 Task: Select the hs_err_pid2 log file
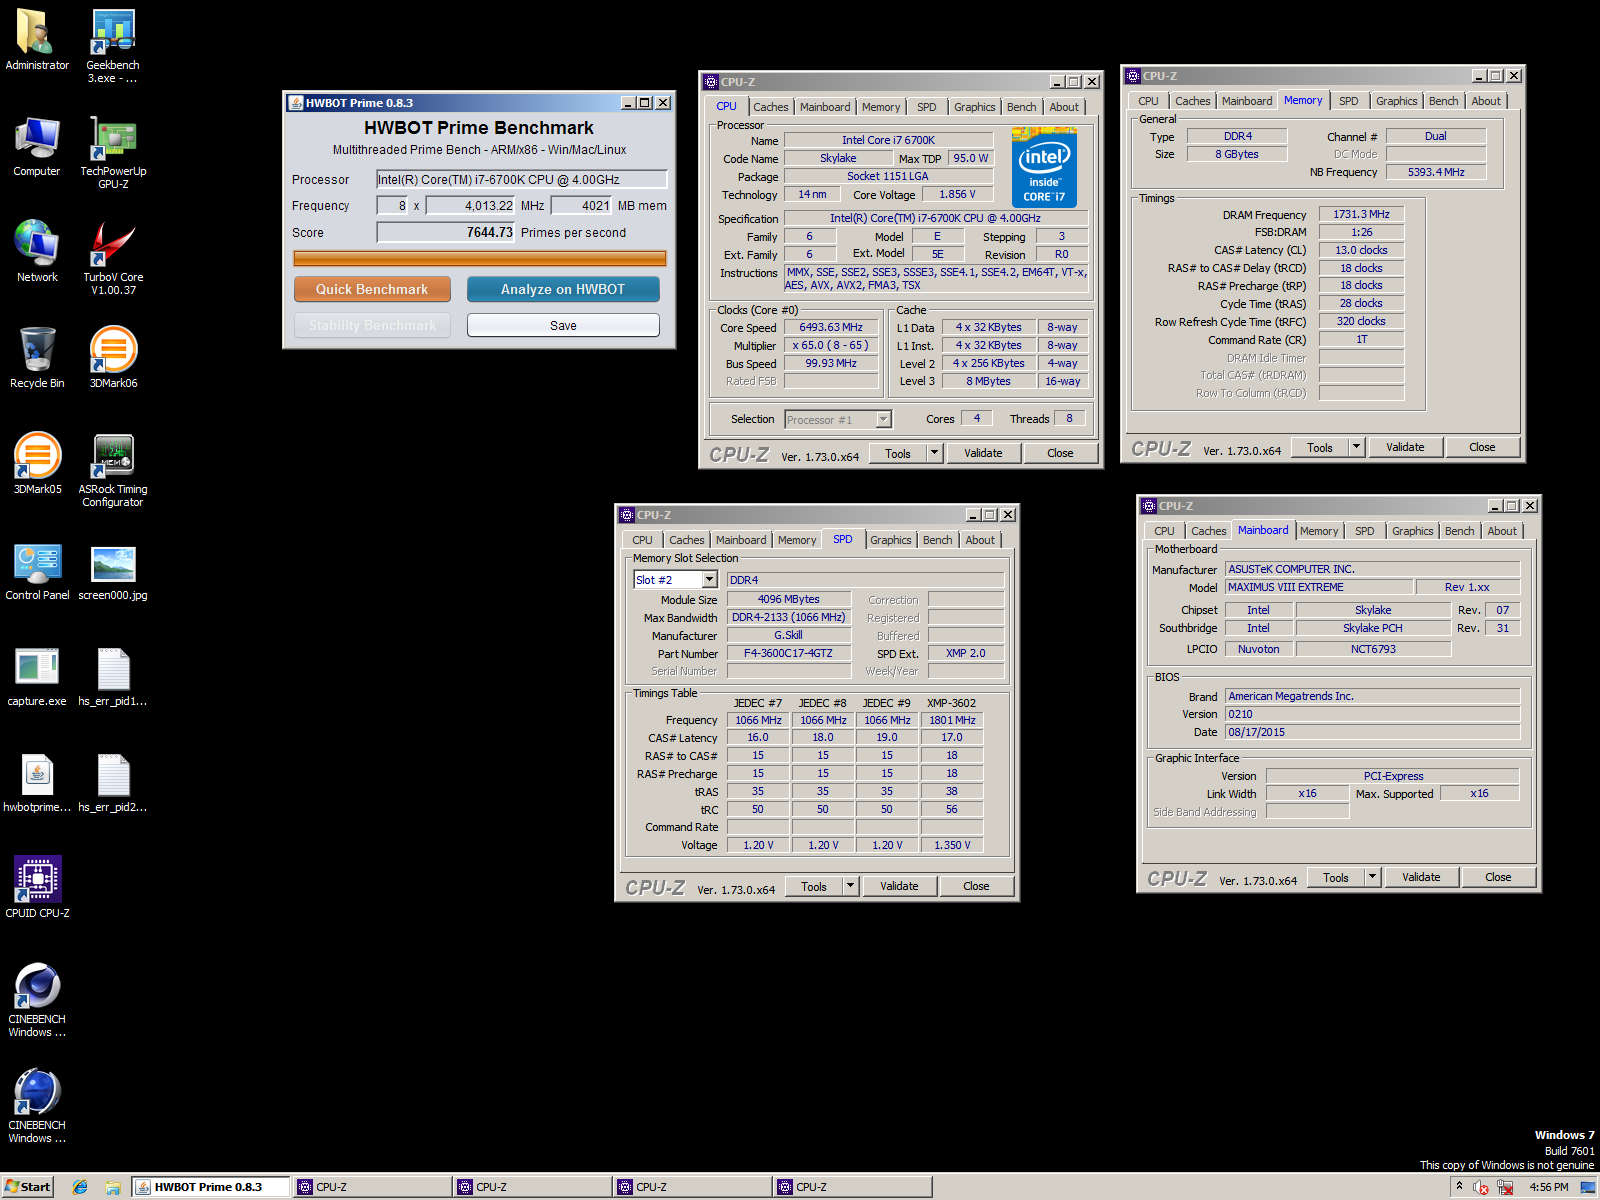coord(113,782)
